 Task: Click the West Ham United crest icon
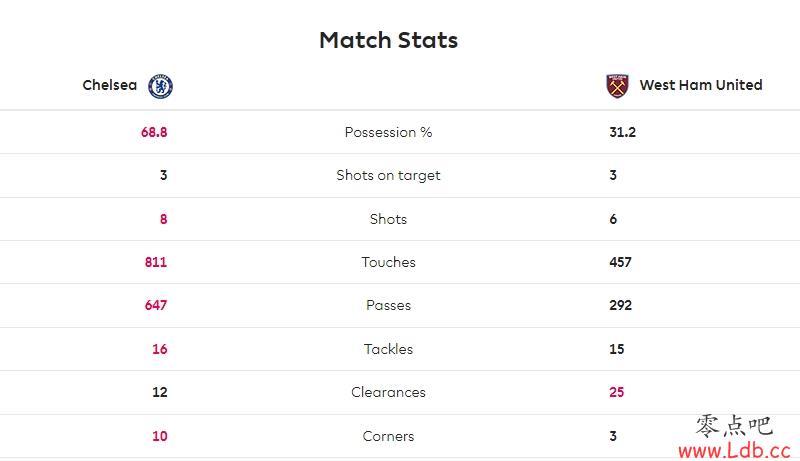pos(617,86)
